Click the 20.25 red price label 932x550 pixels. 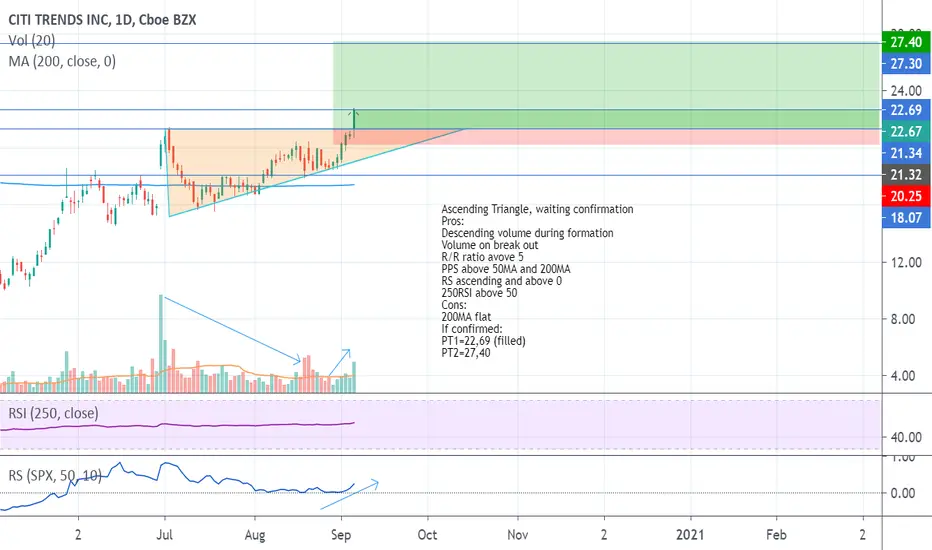(x=906, y=196)
